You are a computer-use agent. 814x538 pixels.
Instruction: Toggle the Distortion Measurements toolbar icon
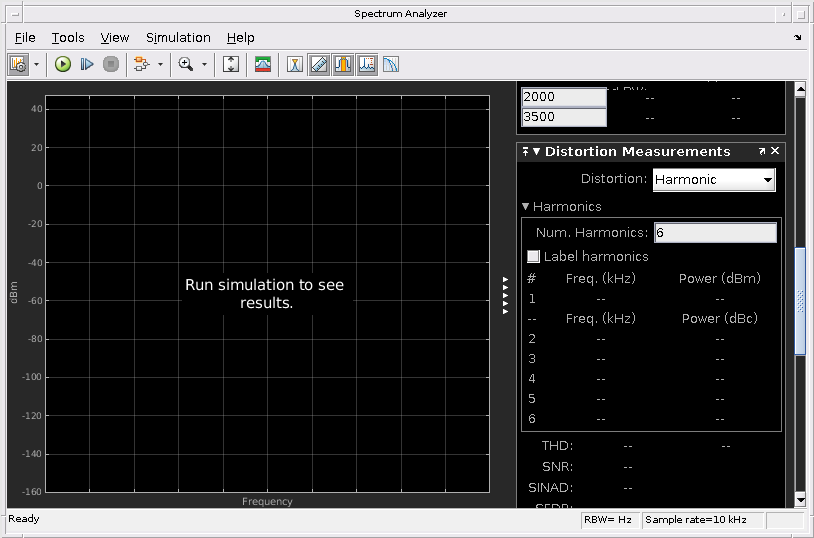pos(367,64)
